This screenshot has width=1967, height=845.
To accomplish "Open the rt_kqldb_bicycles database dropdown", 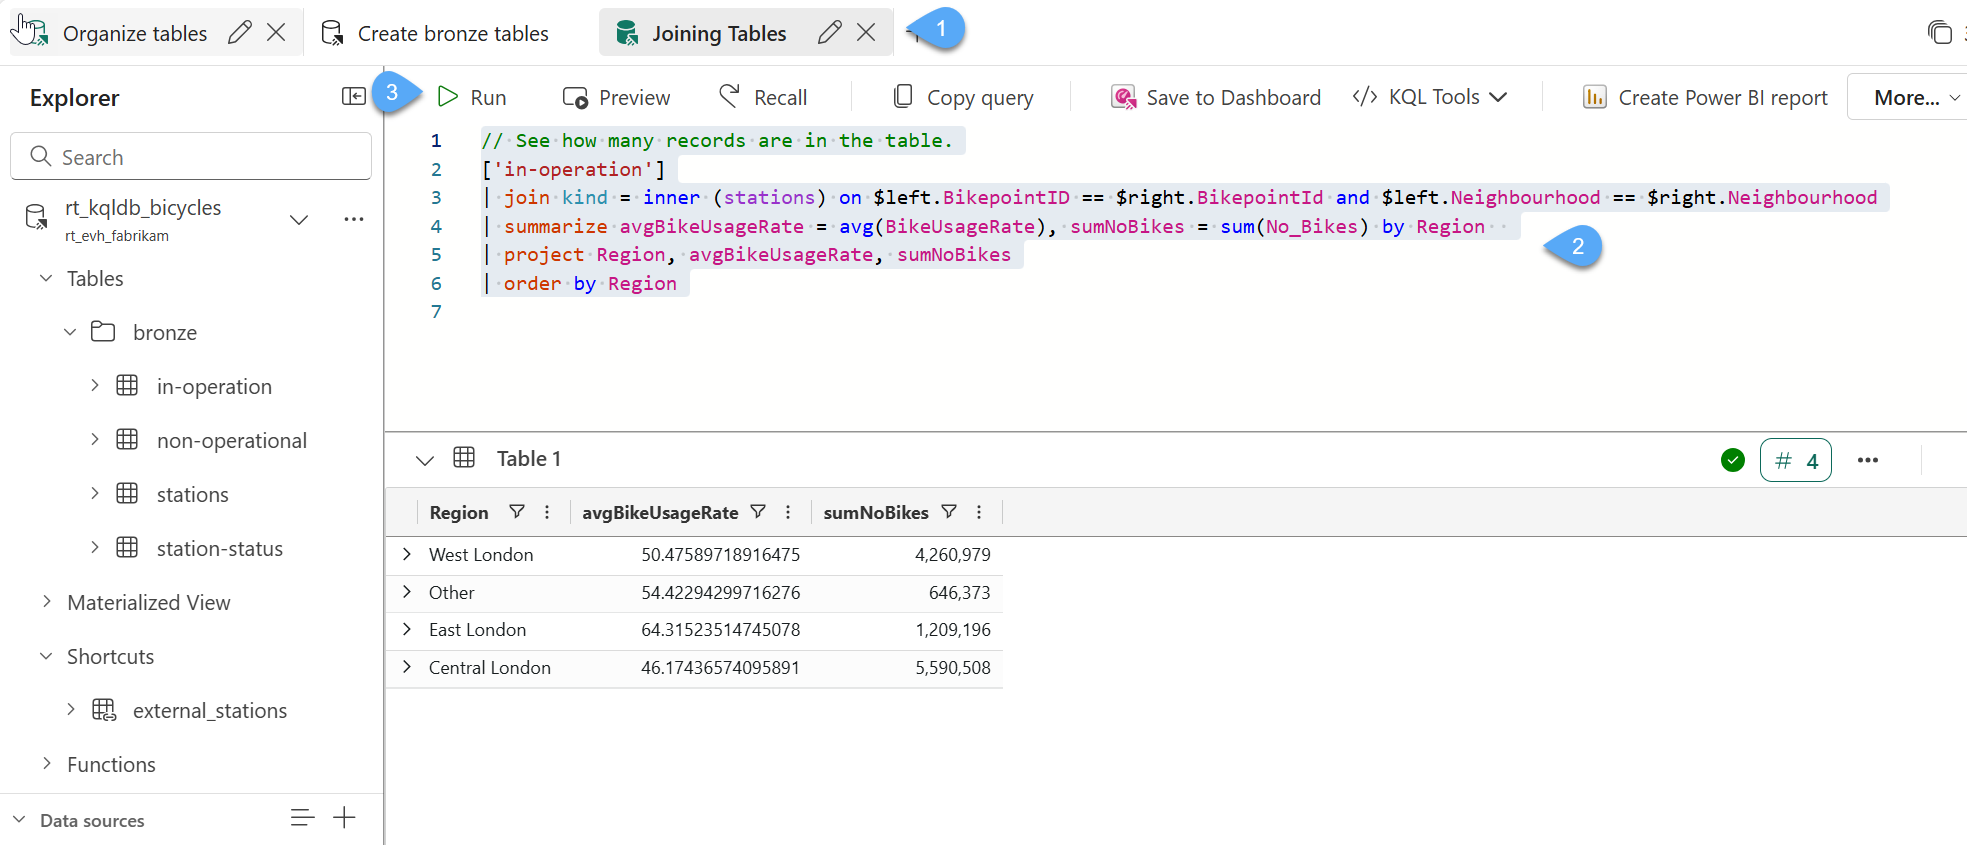I will point(298,219).
